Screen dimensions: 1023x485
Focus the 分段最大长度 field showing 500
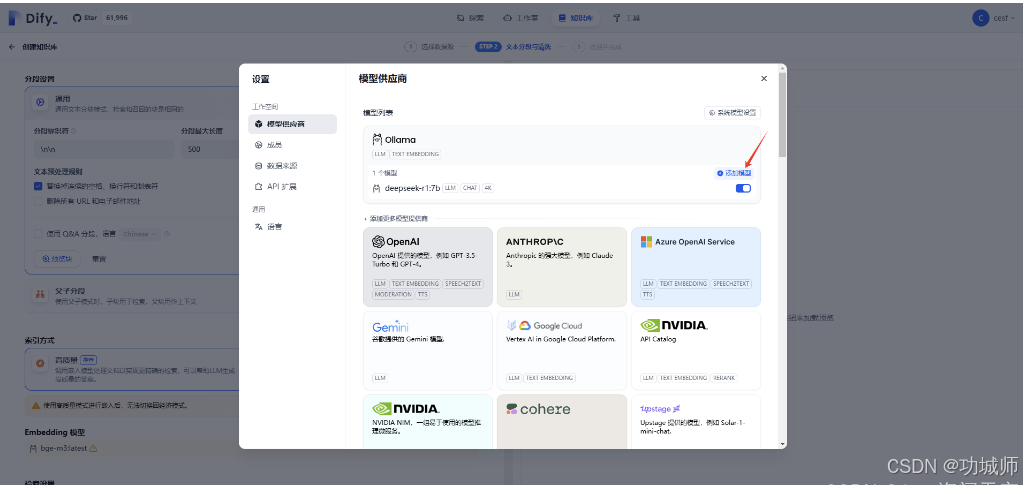(x=209, y=149)
